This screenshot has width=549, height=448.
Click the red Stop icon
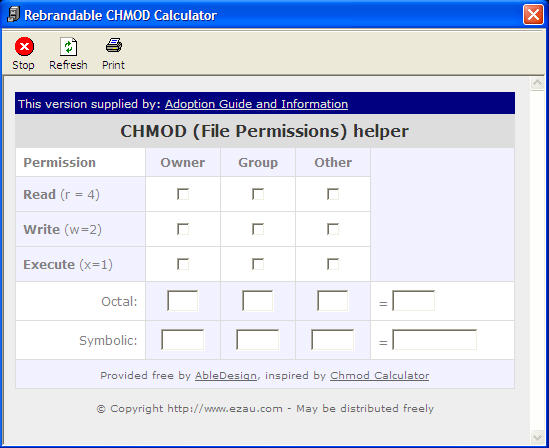click(24, 47)
